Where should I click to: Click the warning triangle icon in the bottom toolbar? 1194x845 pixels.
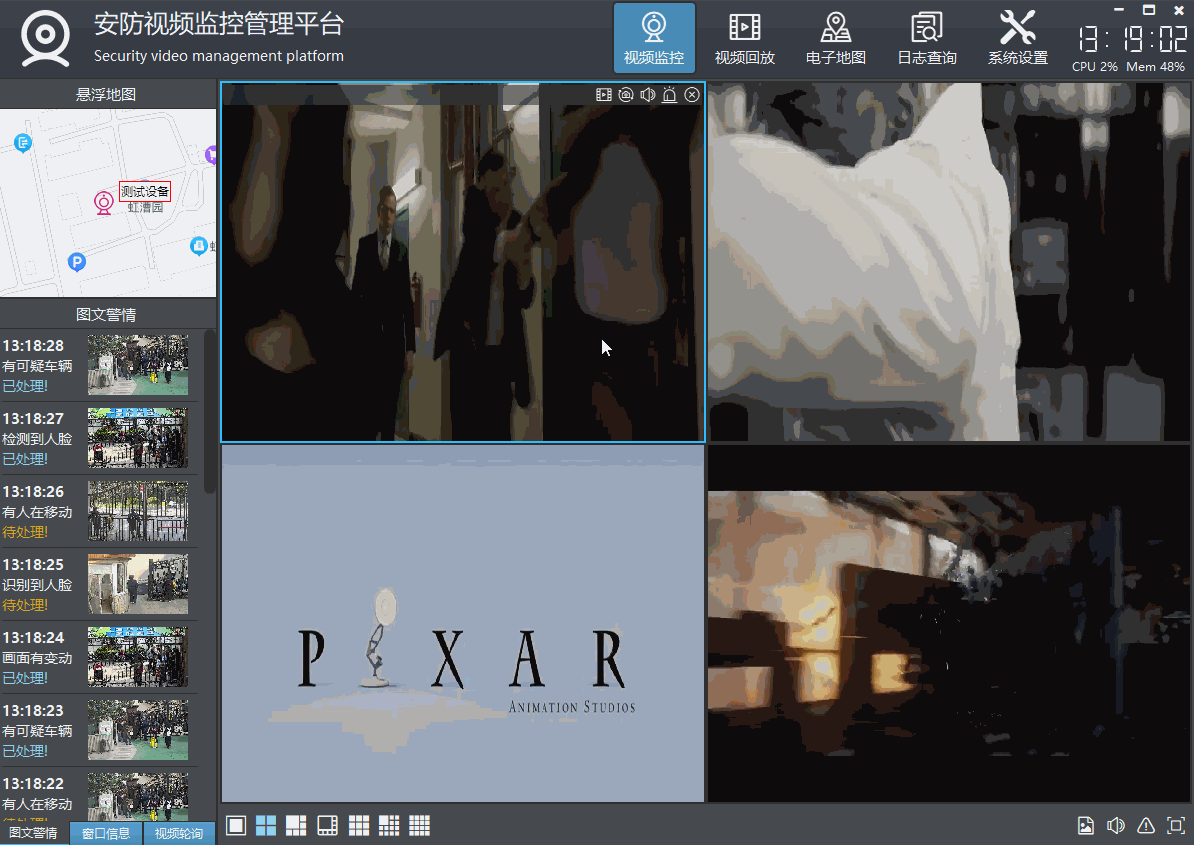[x=1146, y=826]
